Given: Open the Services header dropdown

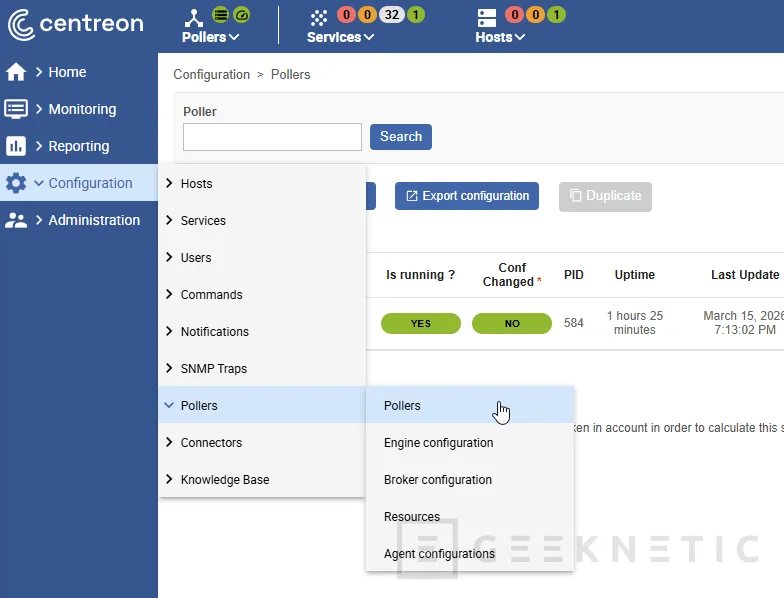Looking at the screenshot, I should tap(340, 37).
